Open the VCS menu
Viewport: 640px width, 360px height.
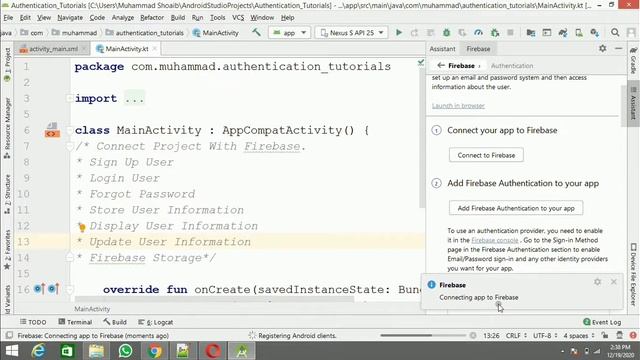coord(238,18)
